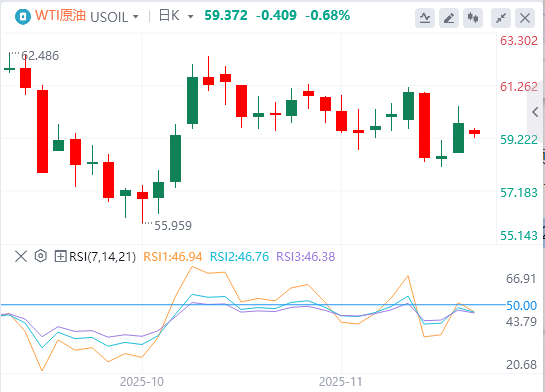Click the 55.959 low price marker
This screenshot has height=392, width=545.
pos(173,226)
